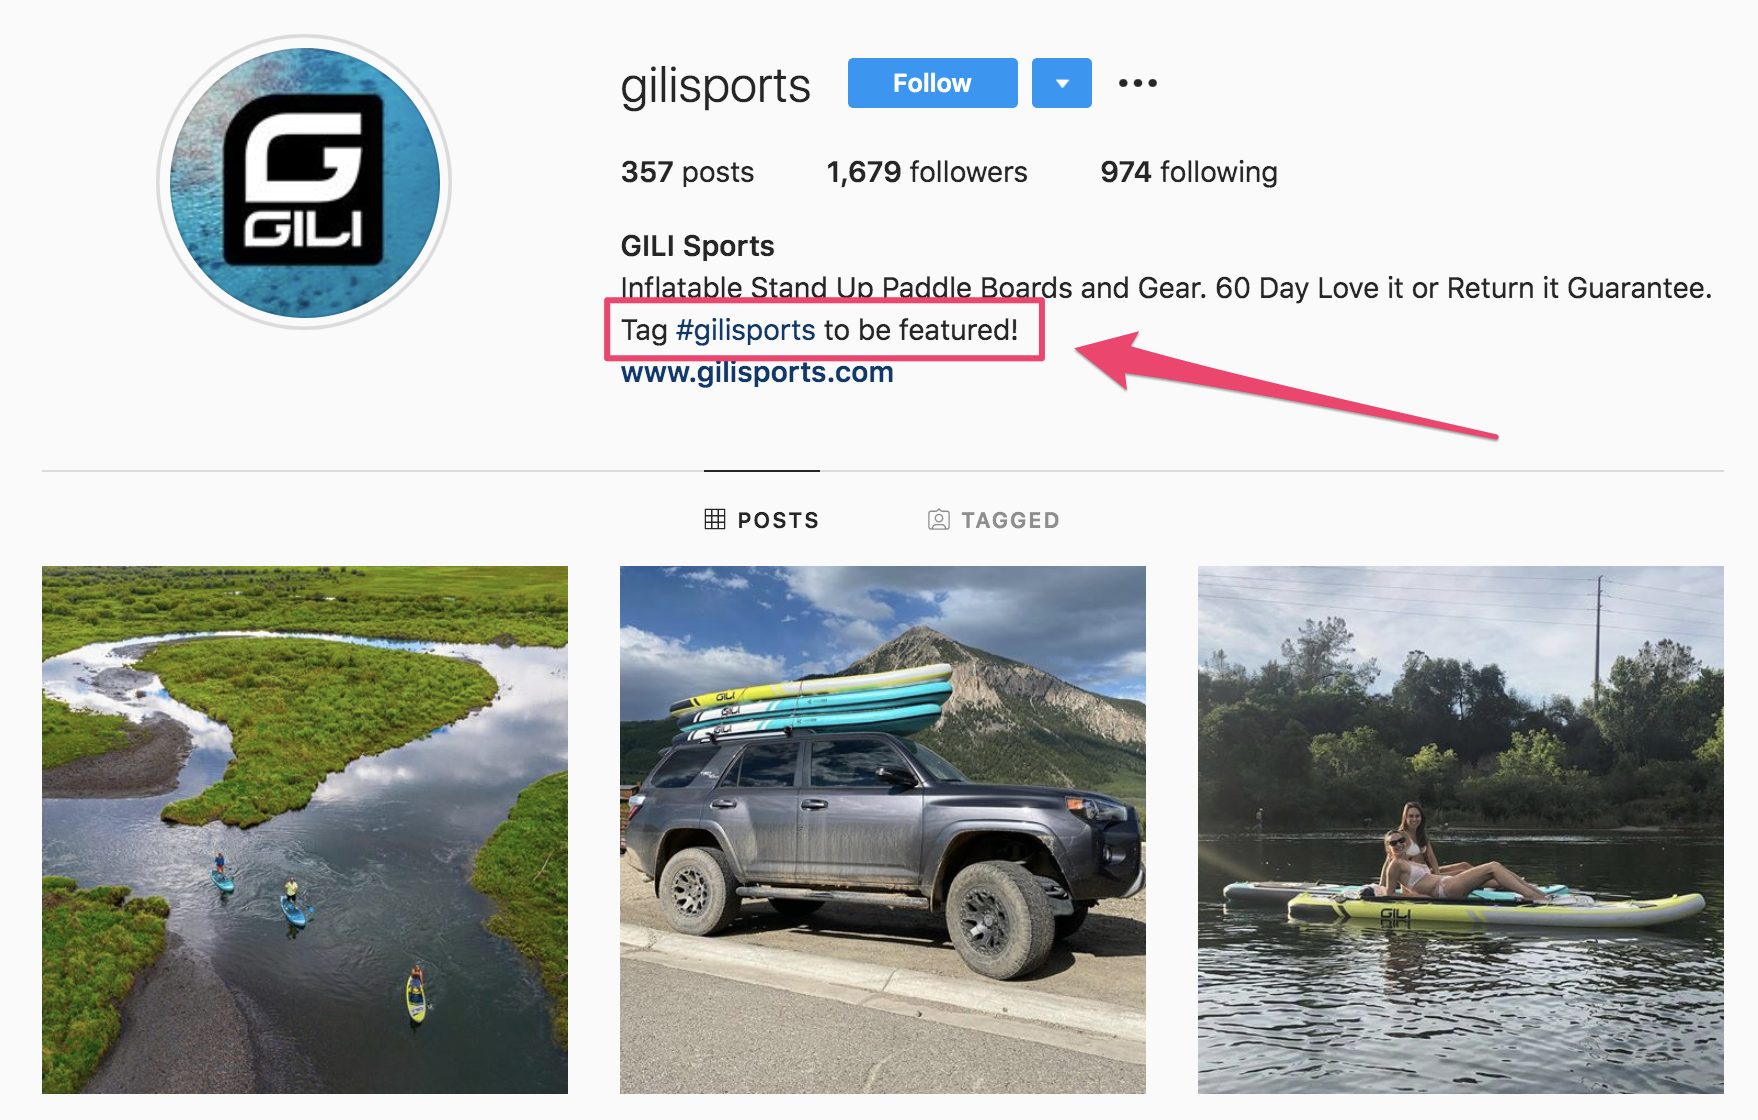The width and height of the screenshot is (1758, 1120).
Task: Open the women on paddle board photo
Action: (1461, 830)
